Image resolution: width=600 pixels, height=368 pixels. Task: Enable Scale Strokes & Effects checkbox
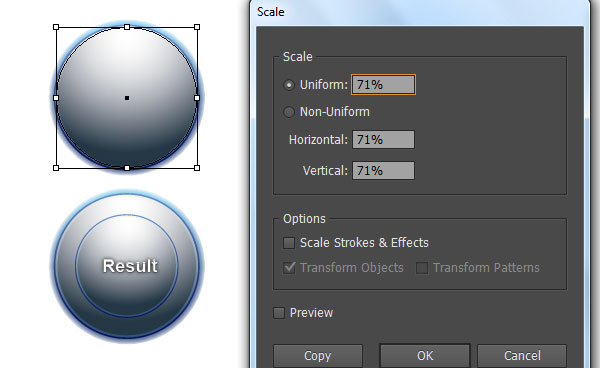[x=289, y=243]
